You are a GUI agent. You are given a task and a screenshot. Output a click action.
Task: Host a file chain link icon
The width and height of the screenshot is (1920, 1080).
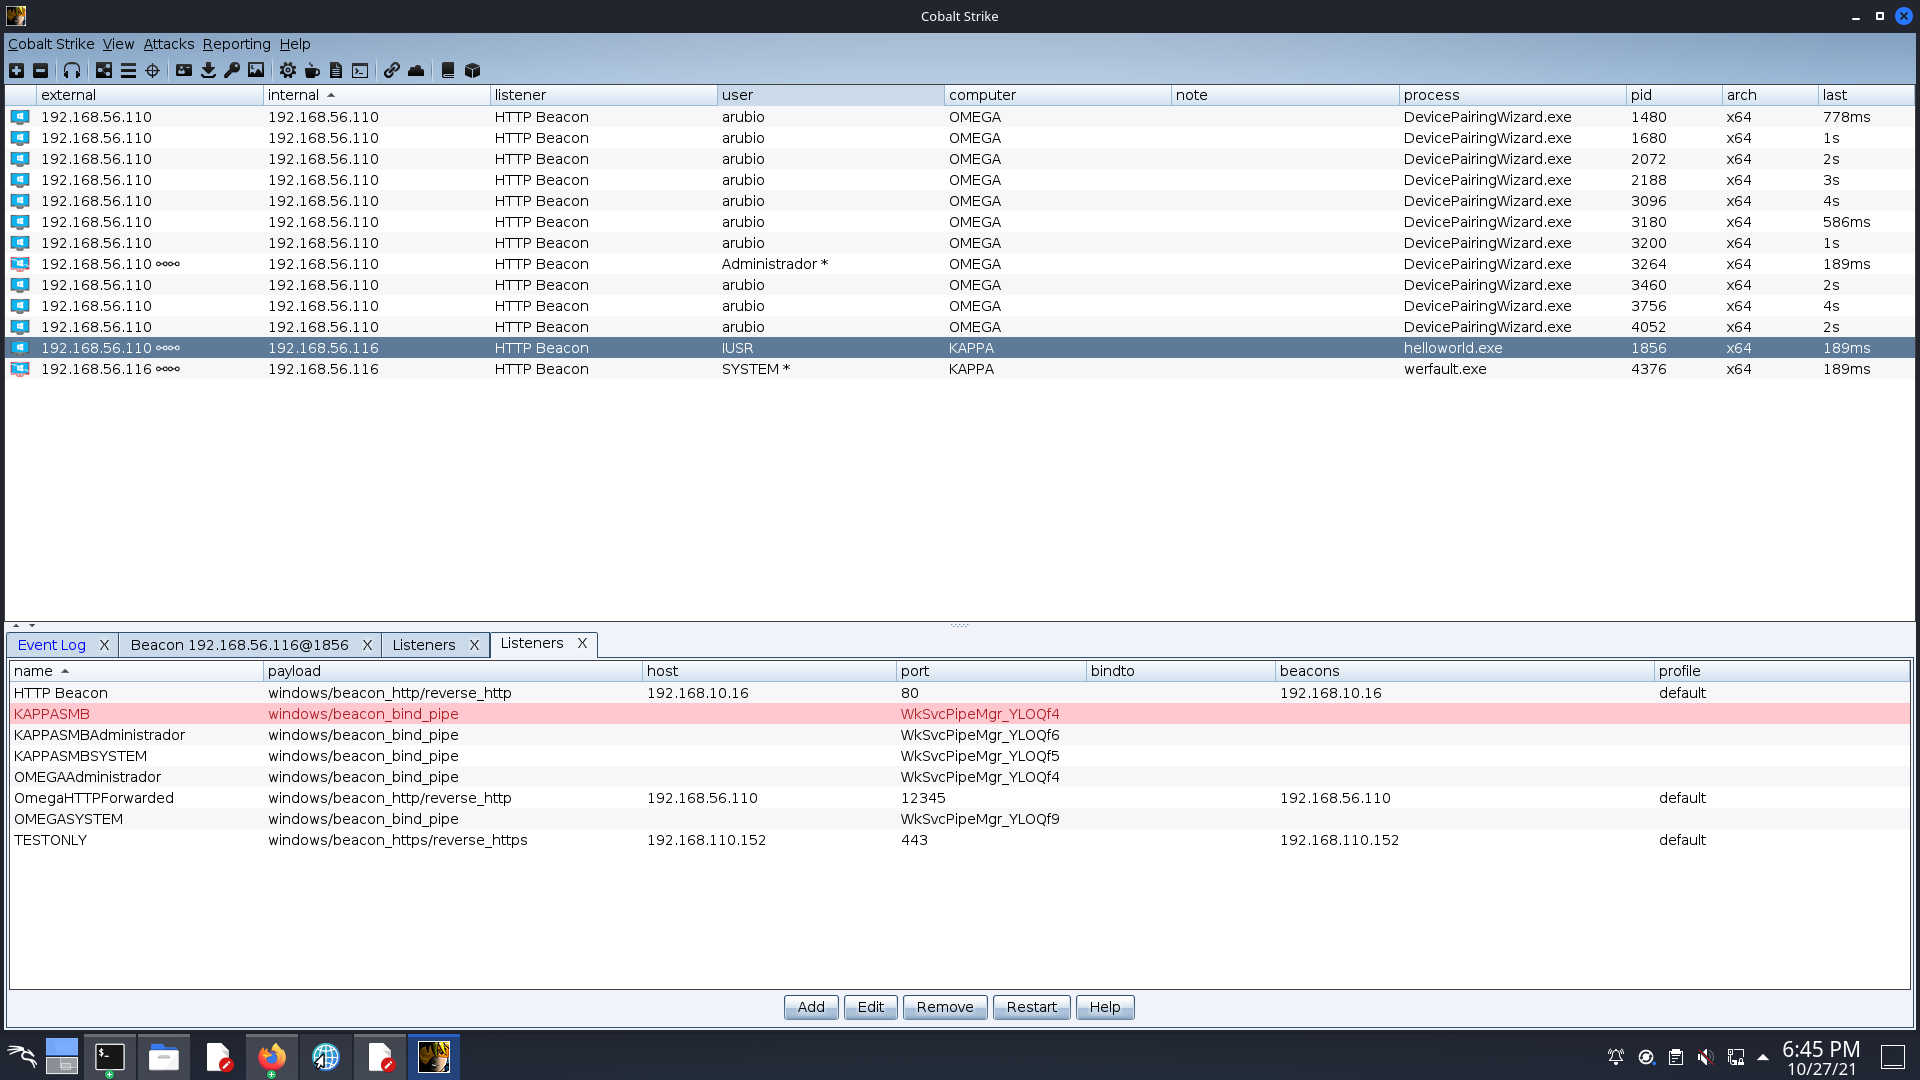click(392, 70)
